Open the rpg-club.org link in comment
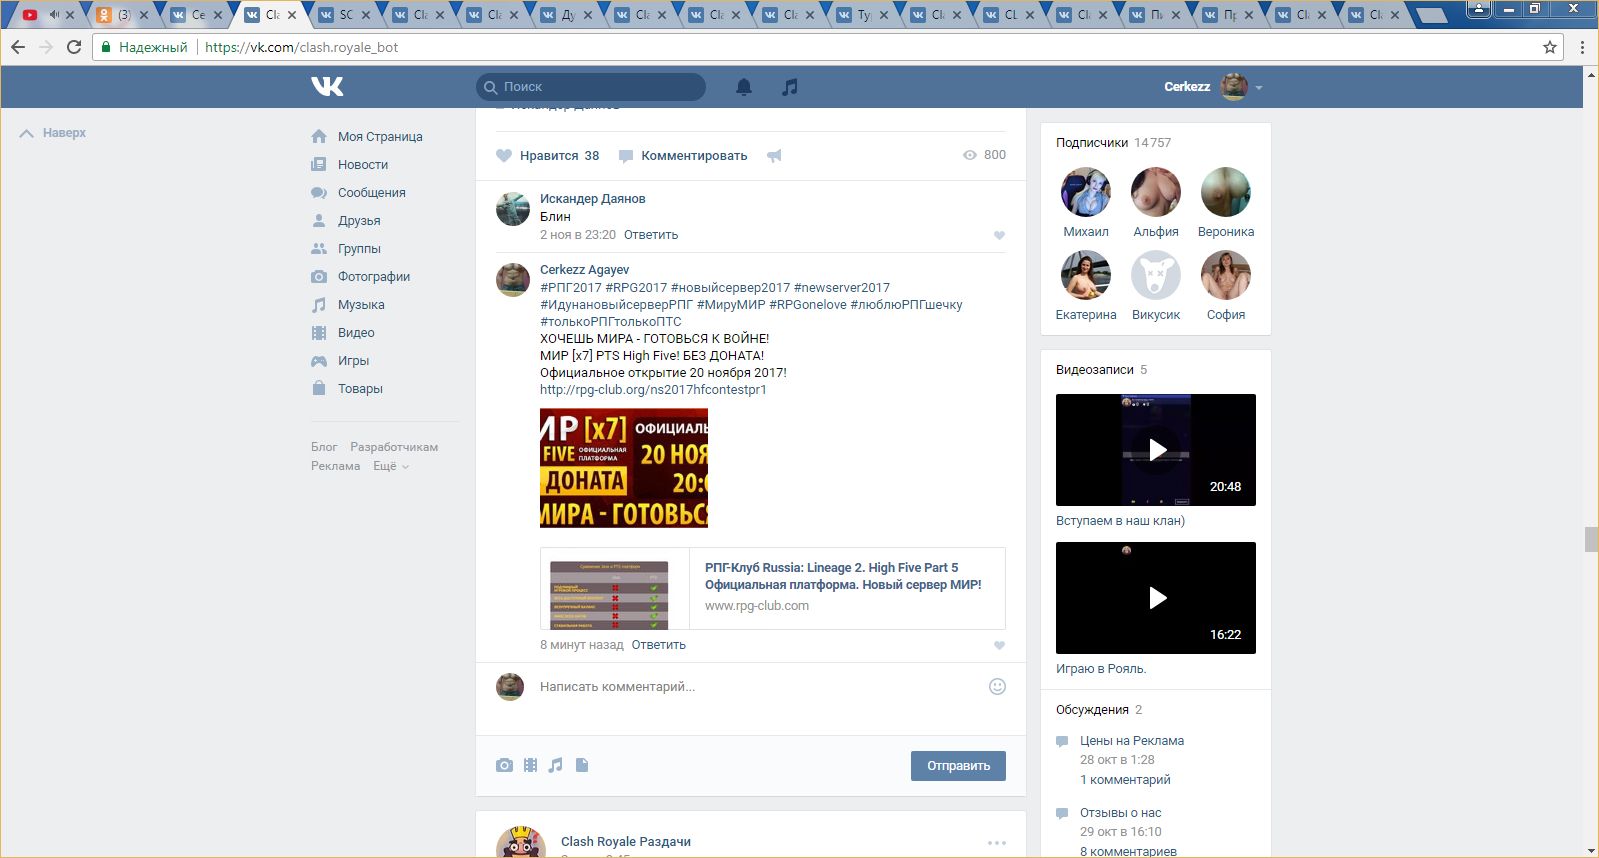This screenshot has height=858, width=1599. pos(653,390)
